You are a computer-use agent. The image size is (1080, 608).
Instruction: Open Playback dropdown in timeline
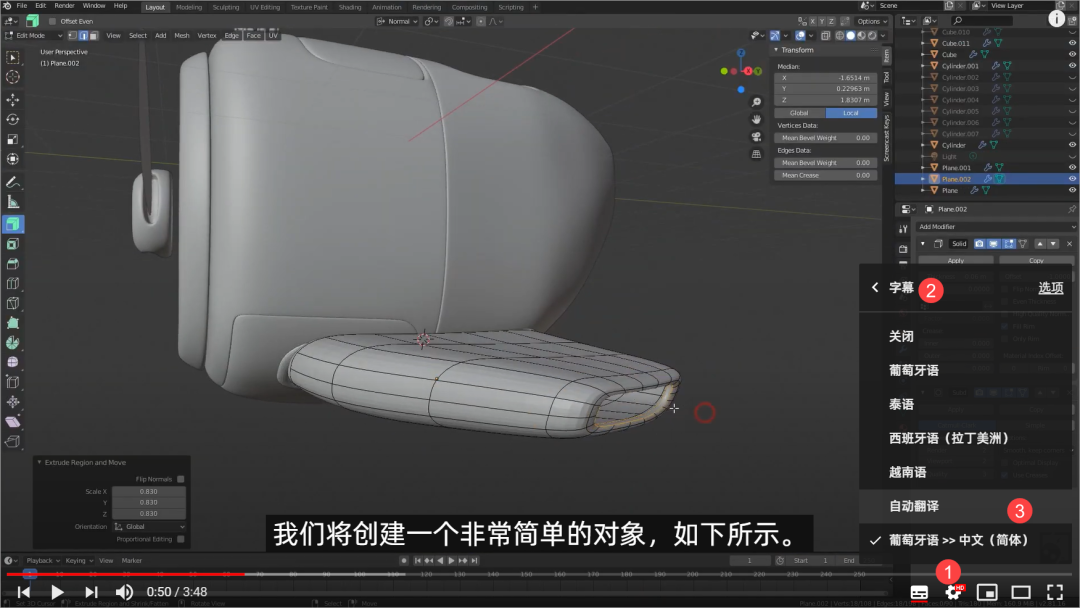(x=43, y=560)
